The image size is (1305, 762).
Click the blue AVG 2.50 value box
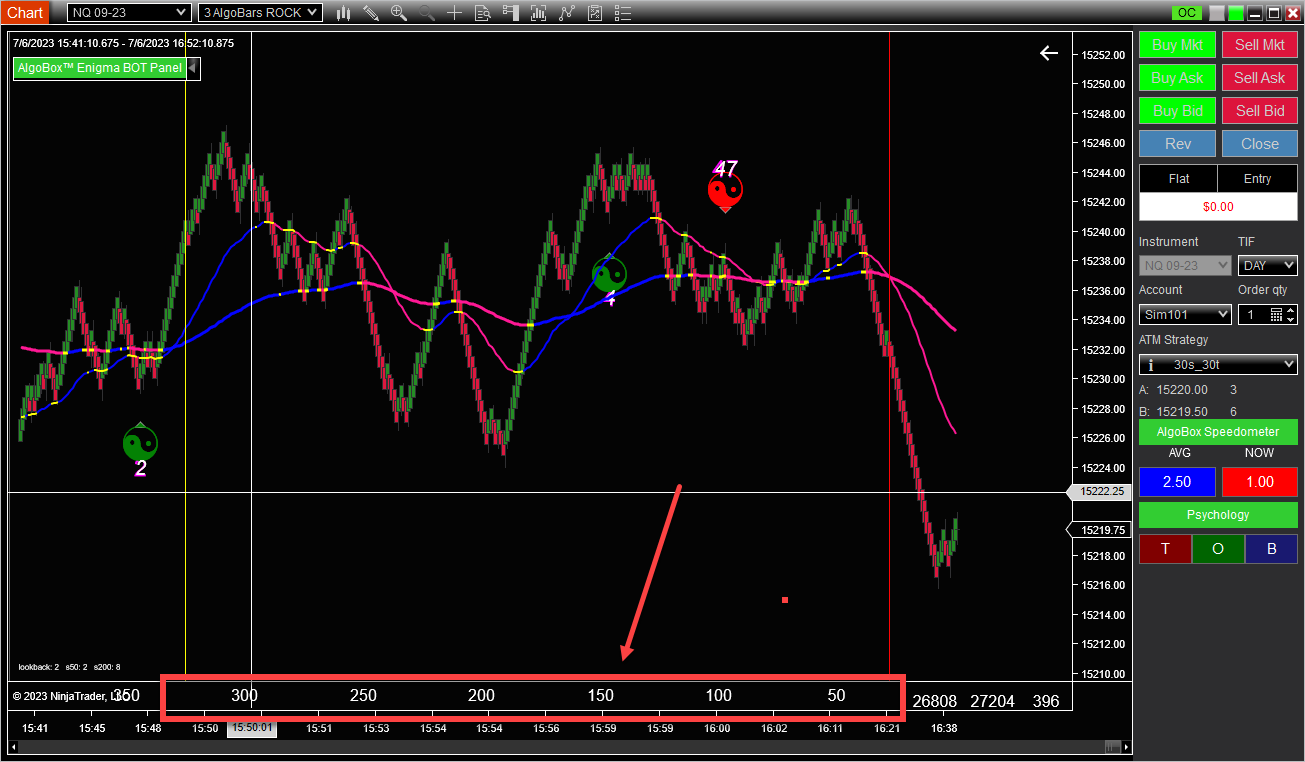coord(1178,482)
